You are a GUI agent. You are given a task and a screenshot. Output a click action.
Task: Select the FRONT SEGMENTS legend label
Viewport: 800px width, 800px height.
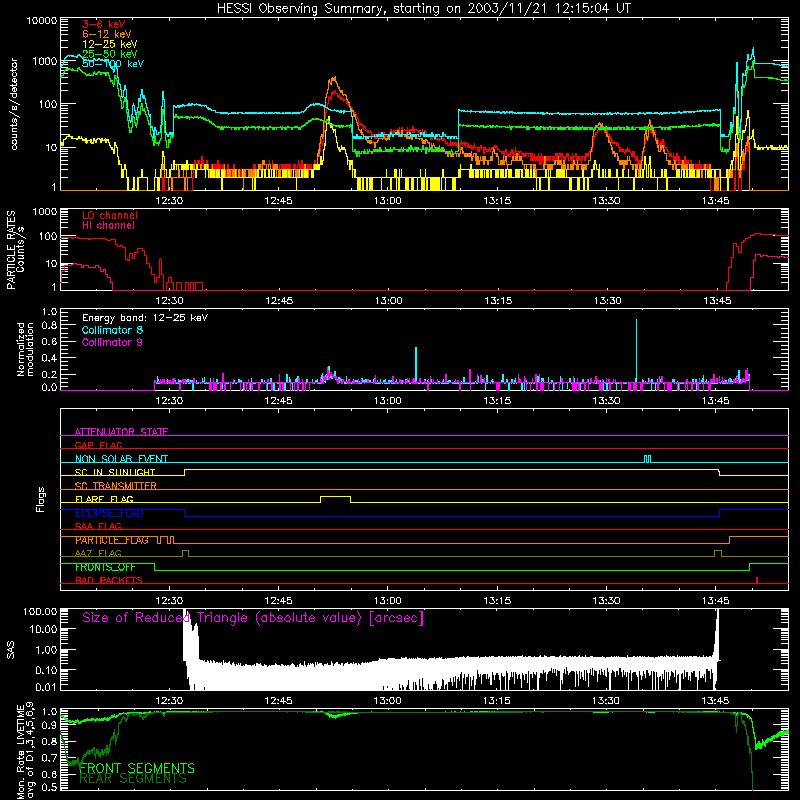tap(137, 768)
